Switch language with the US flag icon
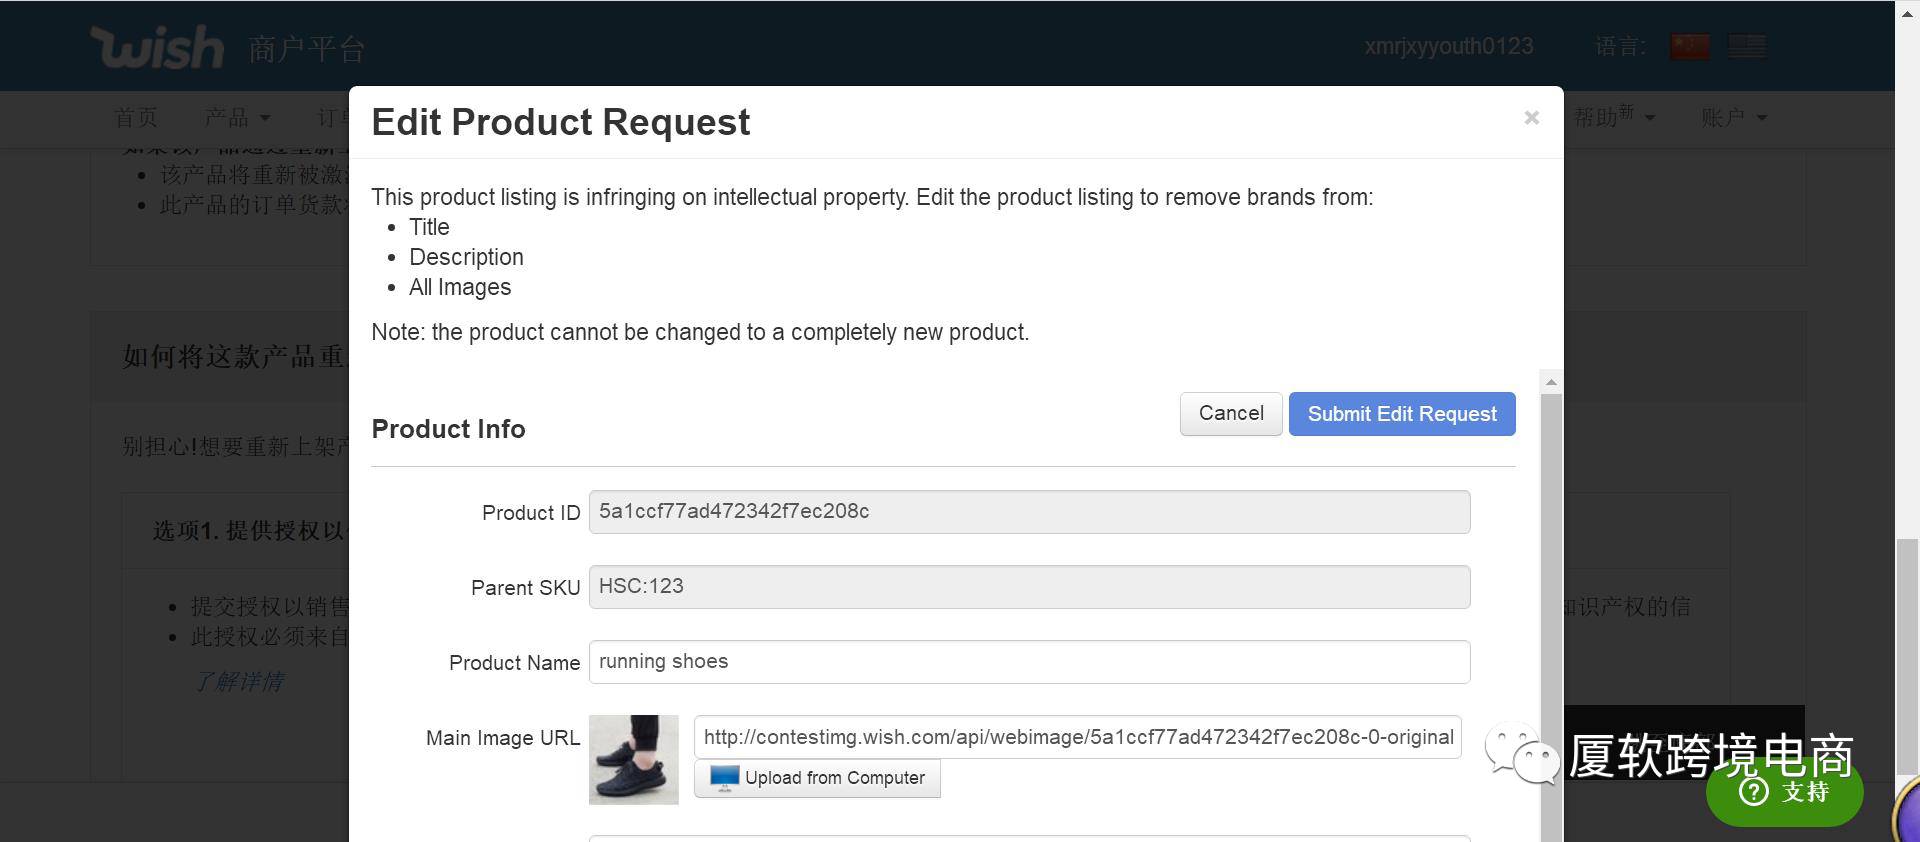1920x842 pixels. (1747, 46)
